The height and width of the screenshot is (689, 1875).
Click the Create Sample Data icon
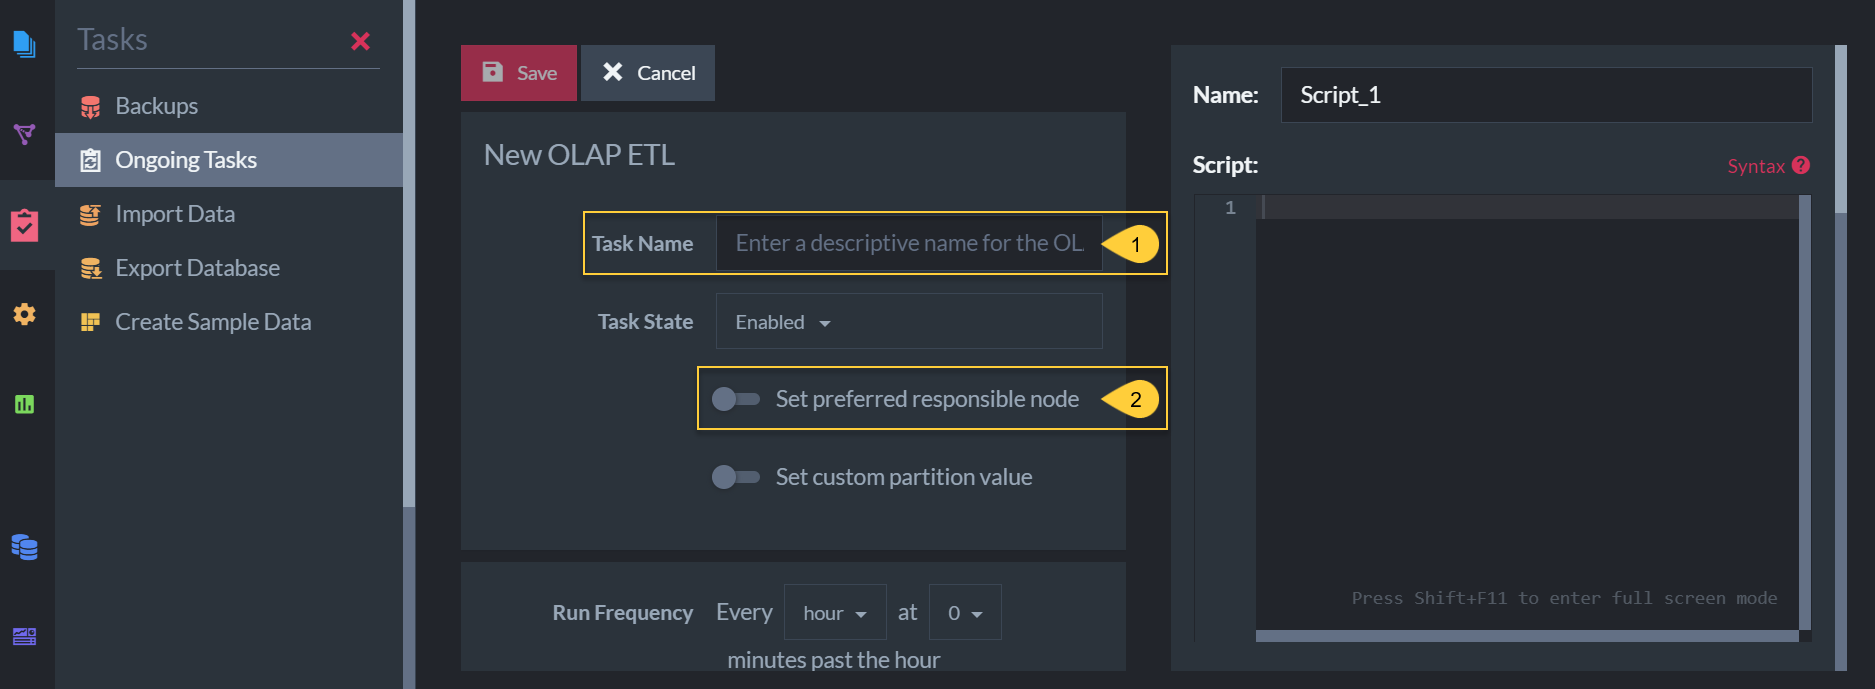tap(90, 322)
